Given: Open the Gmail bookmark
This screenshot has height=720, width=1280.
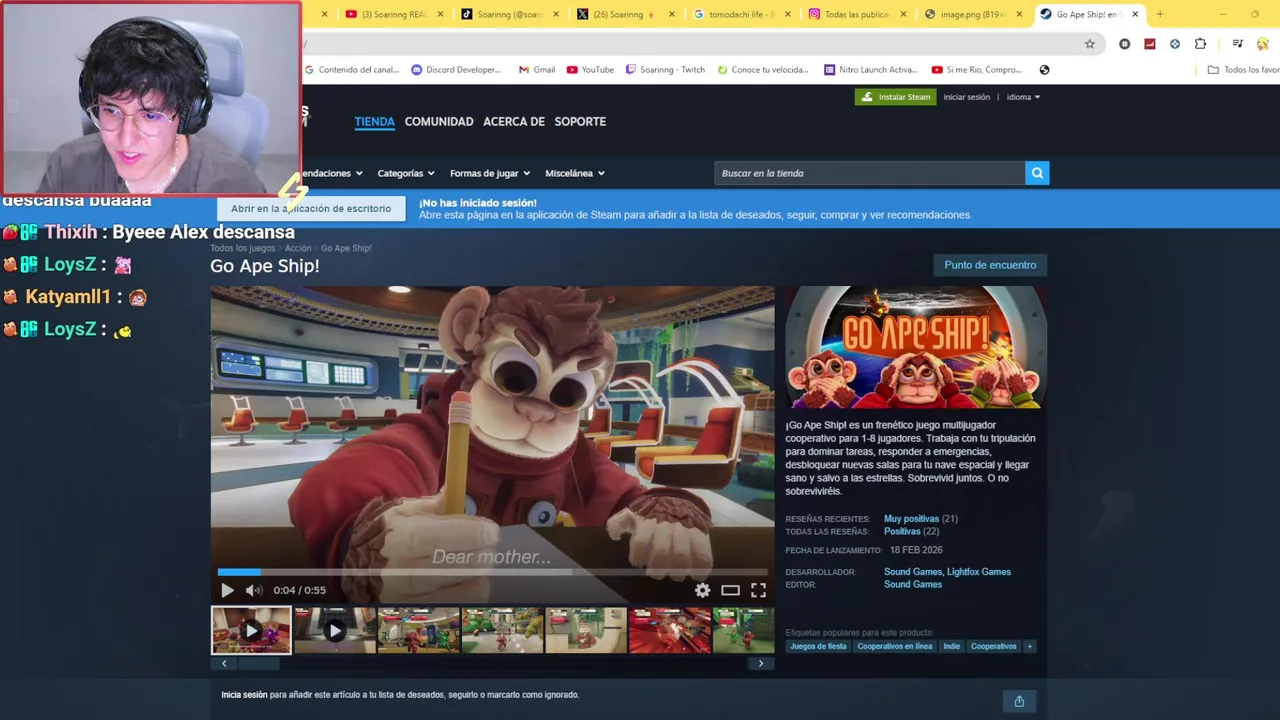Looking at the screenshot, I should pos(536,70).
